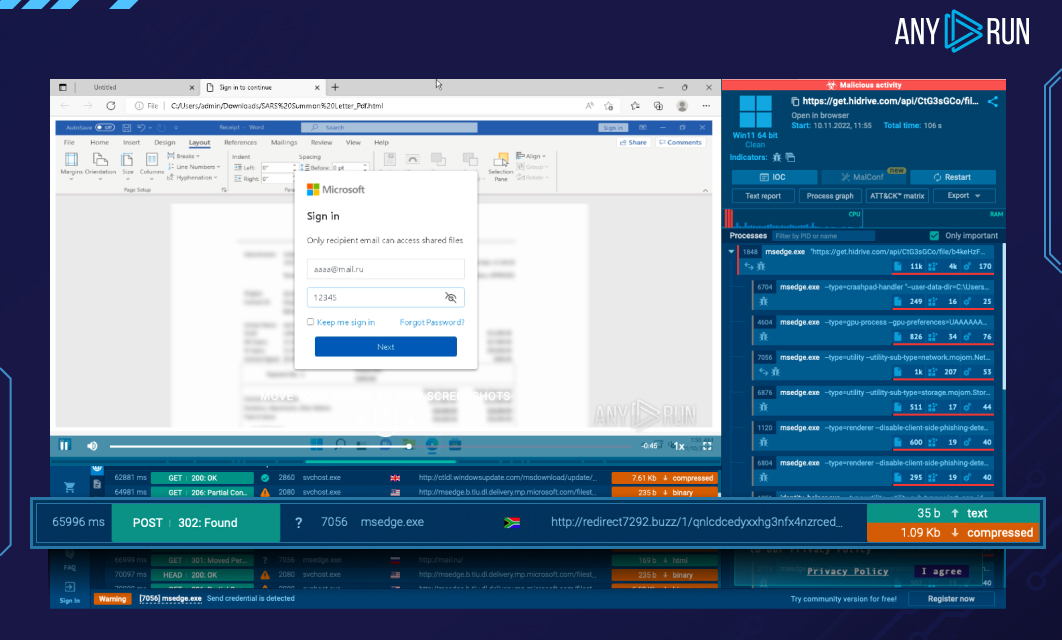Click the Edge profile avatar

[x=682, y=106]
